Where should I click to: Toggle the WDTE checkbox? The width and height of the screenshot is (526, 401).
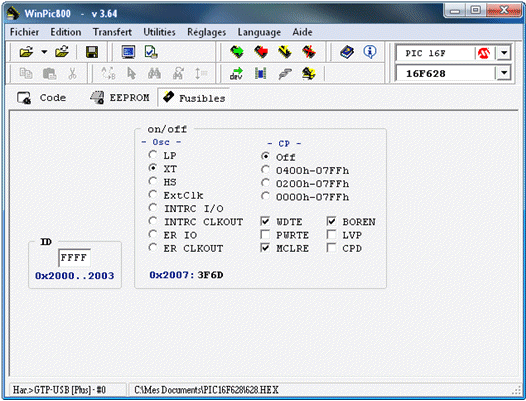265,221
